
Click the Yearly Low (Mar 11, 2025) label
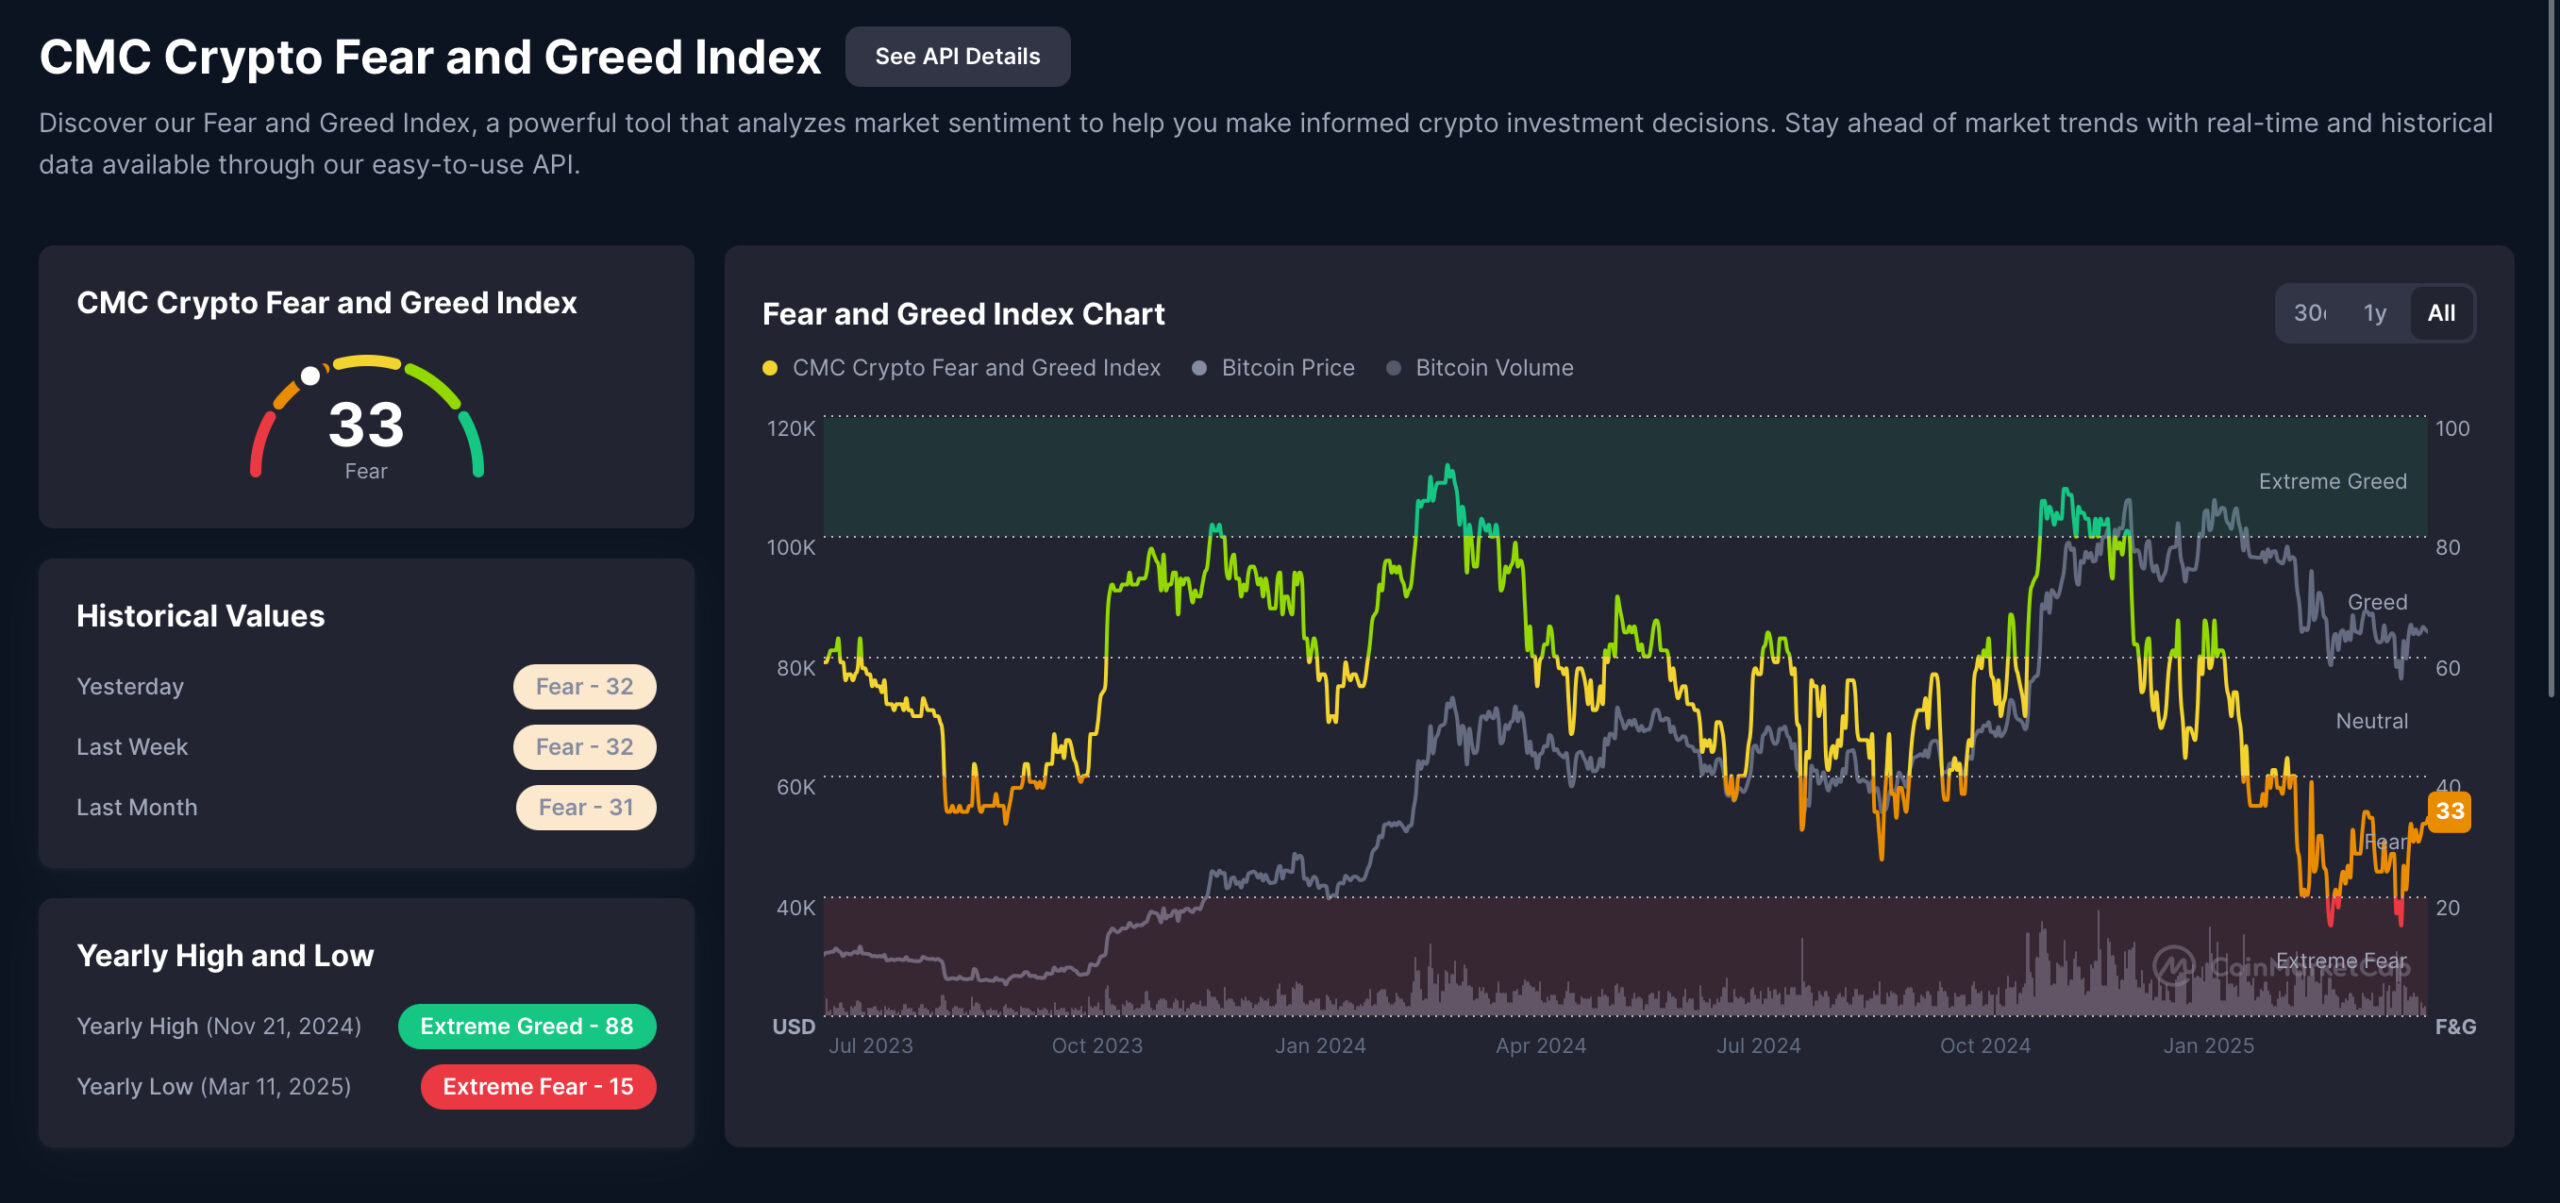tap(214, 1087)
